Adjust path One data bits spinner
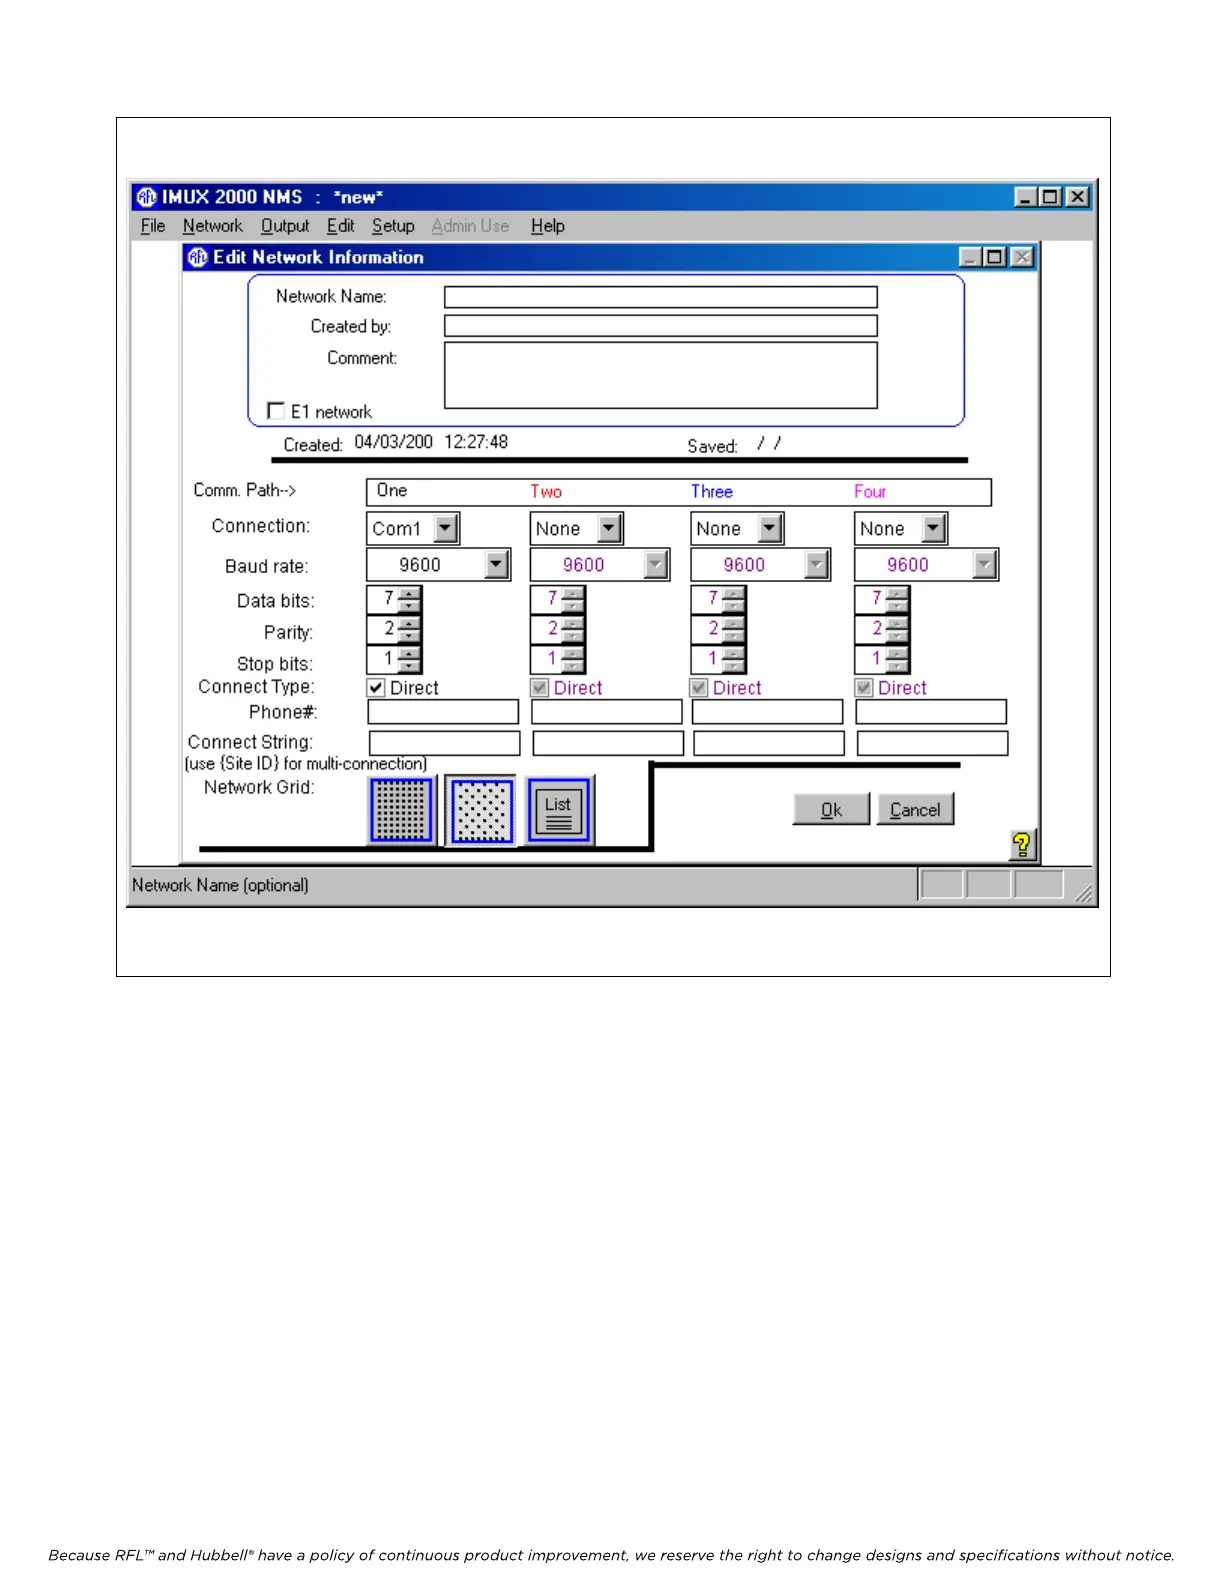 pos(409,599)
